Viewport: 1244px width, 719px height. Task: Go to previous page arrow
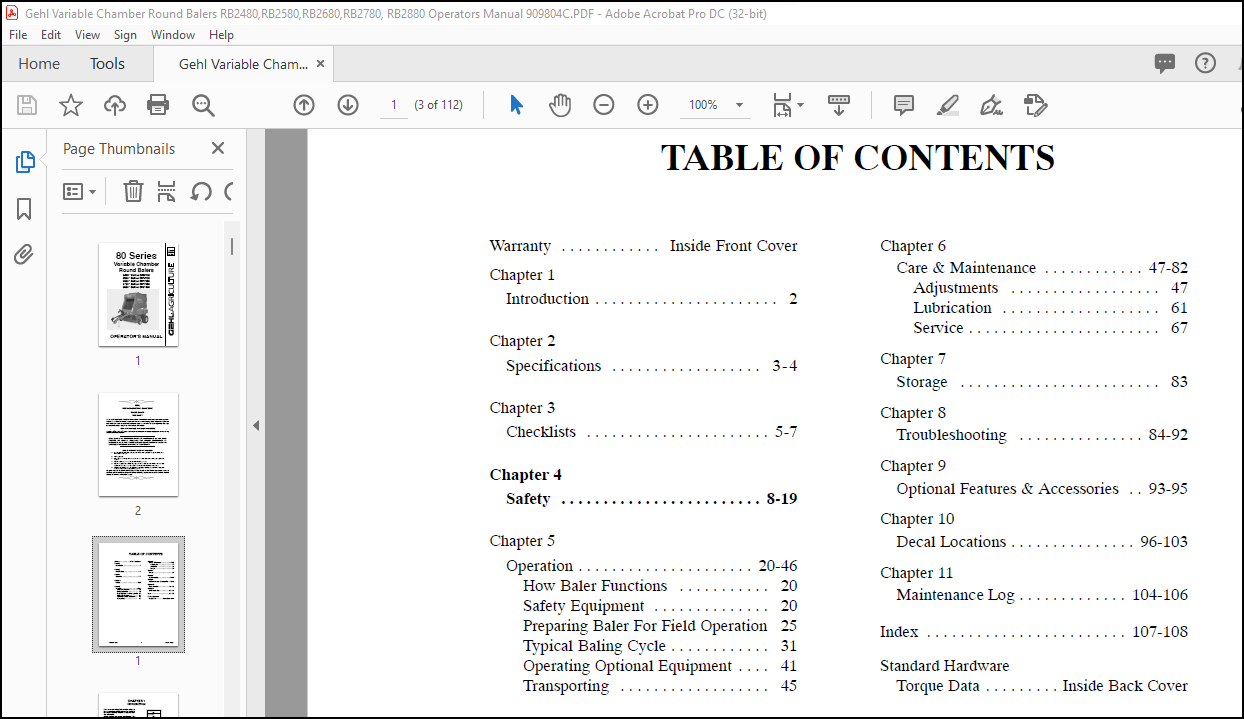pyautogui.click(x=304, y=105)
